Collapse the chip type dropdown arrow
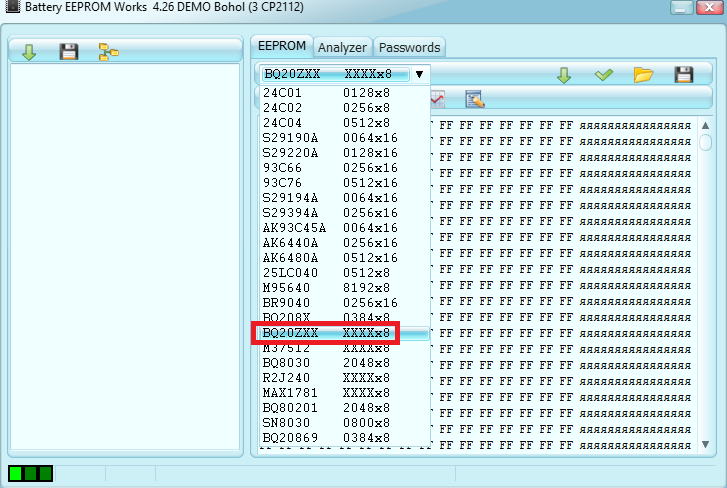The height and width of the screenshot is (488, 727). (420, 74)
